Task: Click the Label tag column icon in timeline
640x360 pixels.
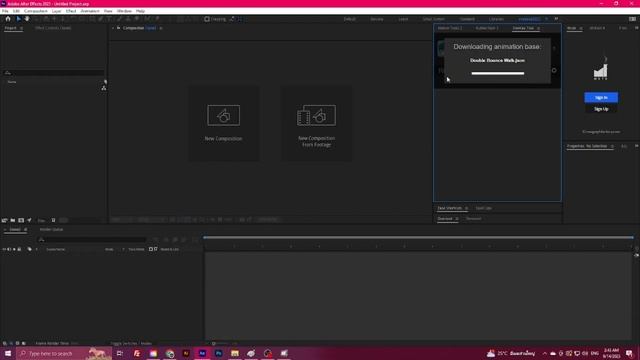Action: tap(29, 249)
